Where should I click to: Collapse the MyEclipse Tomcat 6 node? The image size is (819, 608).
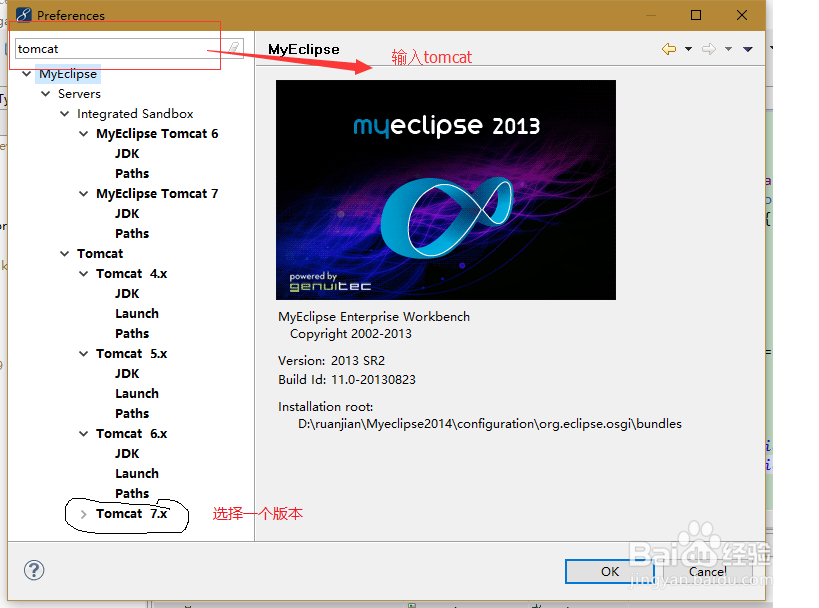pos(84,134)
